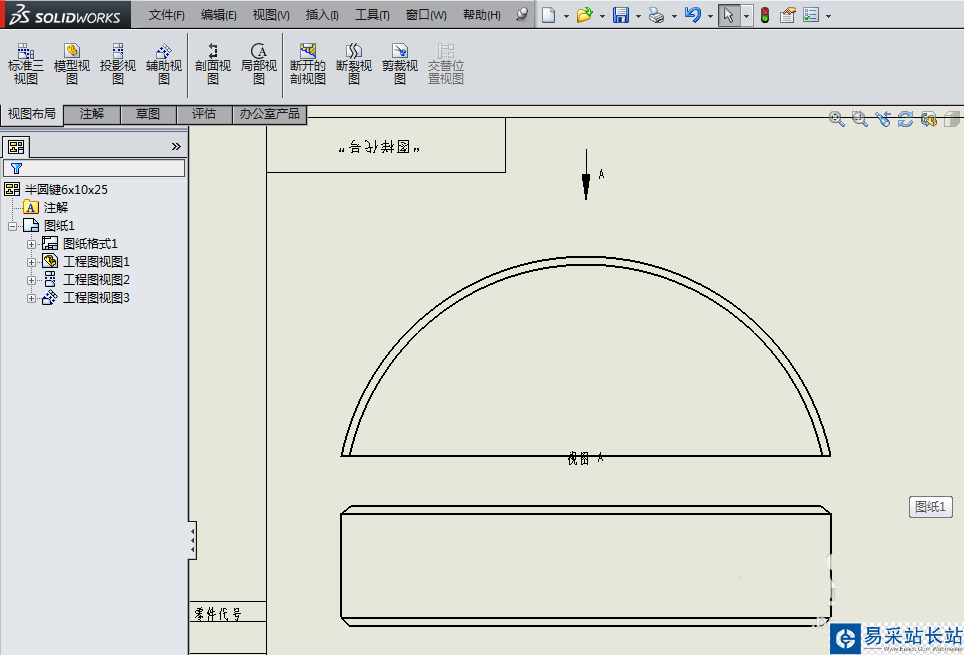Expand the 工程图视图3 tree node
Screen dimensions: 964x655
click(x=31, y=298)
